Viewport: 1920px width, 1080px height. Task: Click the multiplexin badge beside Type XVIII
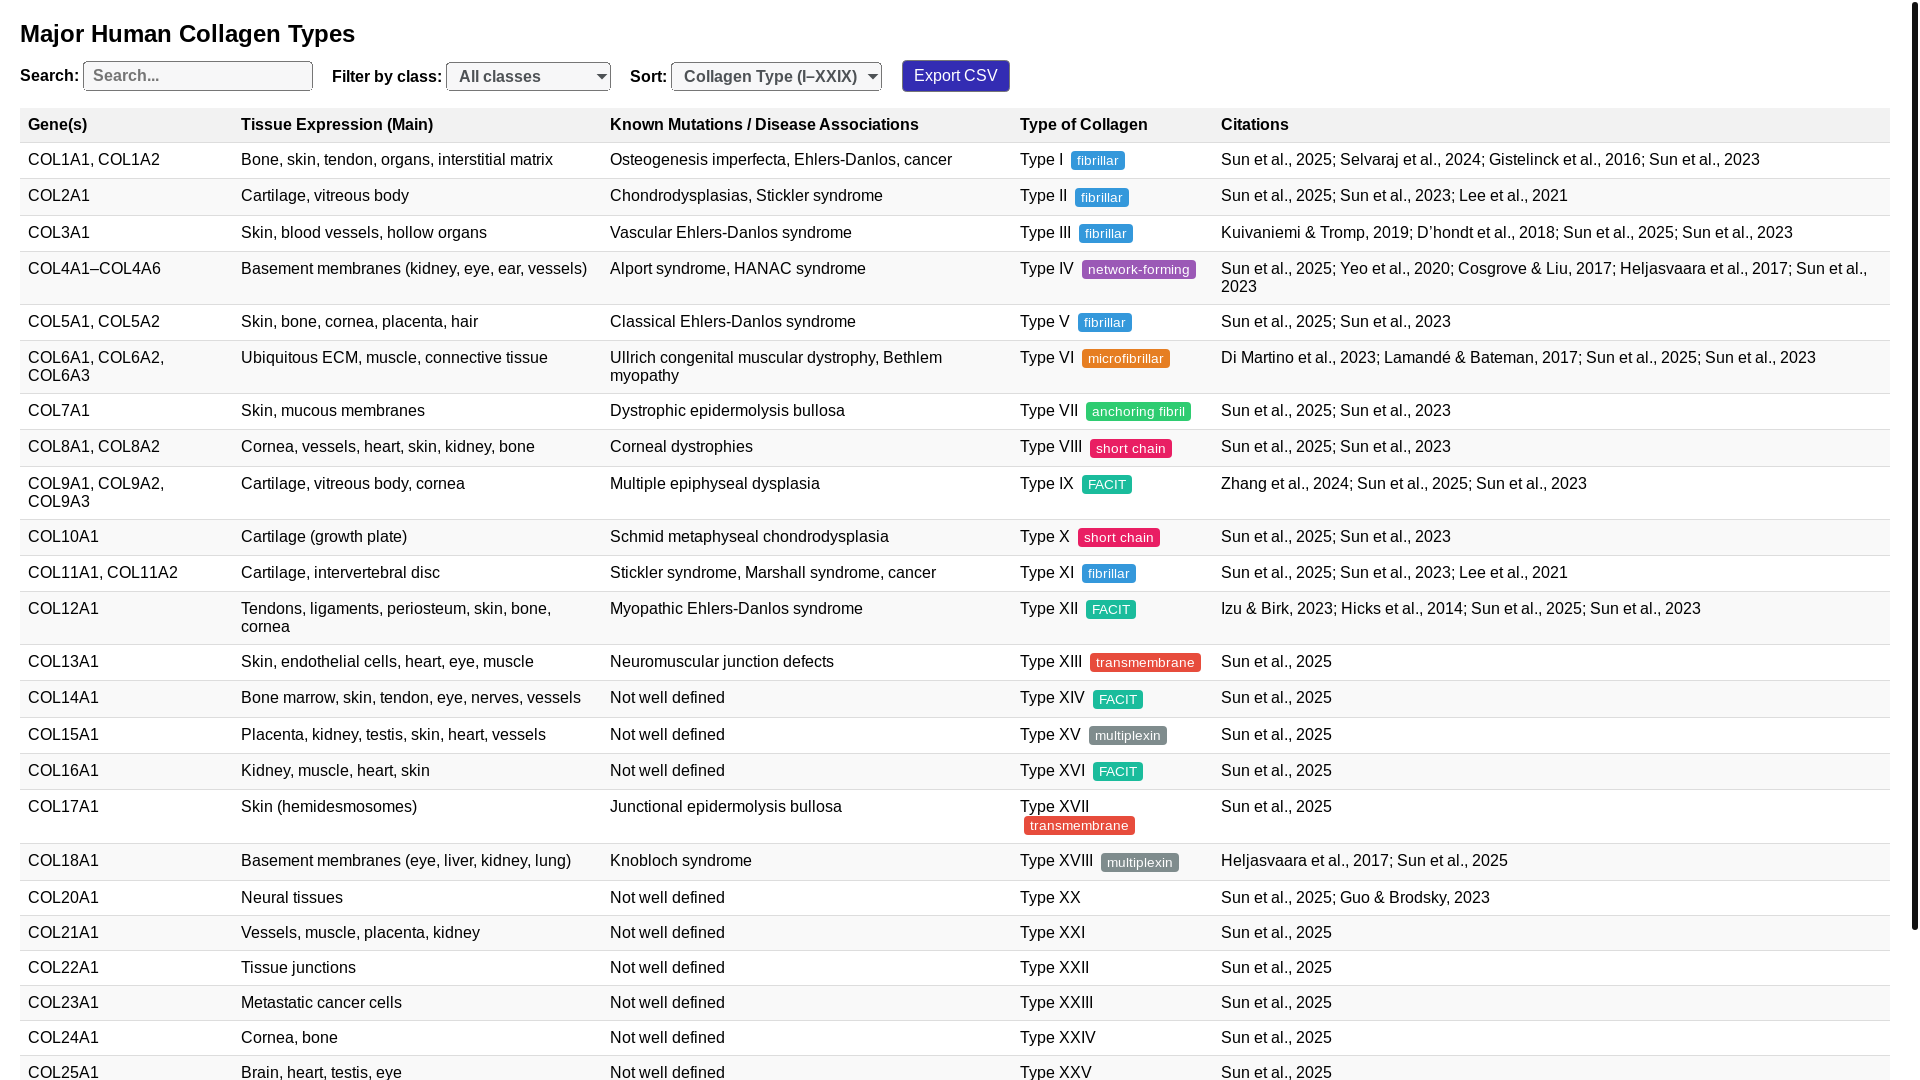[1140, 863]
